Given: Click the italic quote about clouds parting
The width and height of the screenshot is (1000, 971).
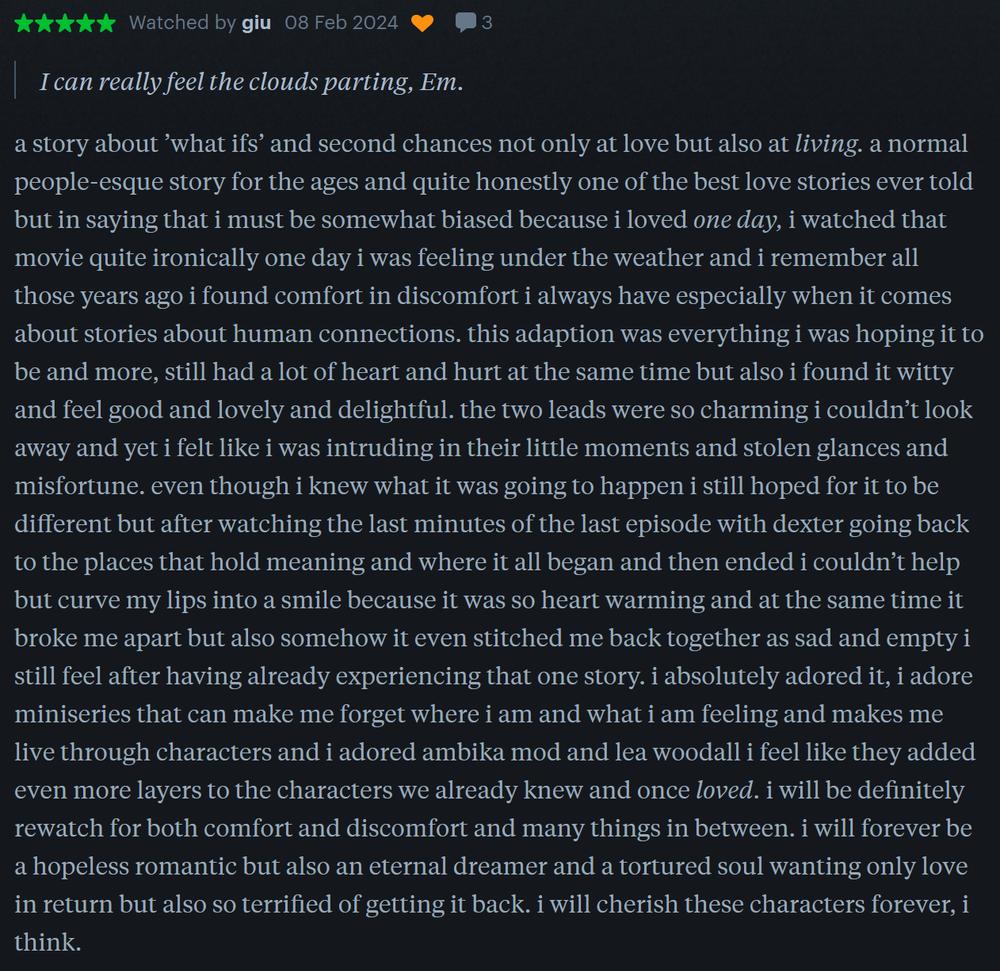Looking at the screenshot, I should (251, 82).
